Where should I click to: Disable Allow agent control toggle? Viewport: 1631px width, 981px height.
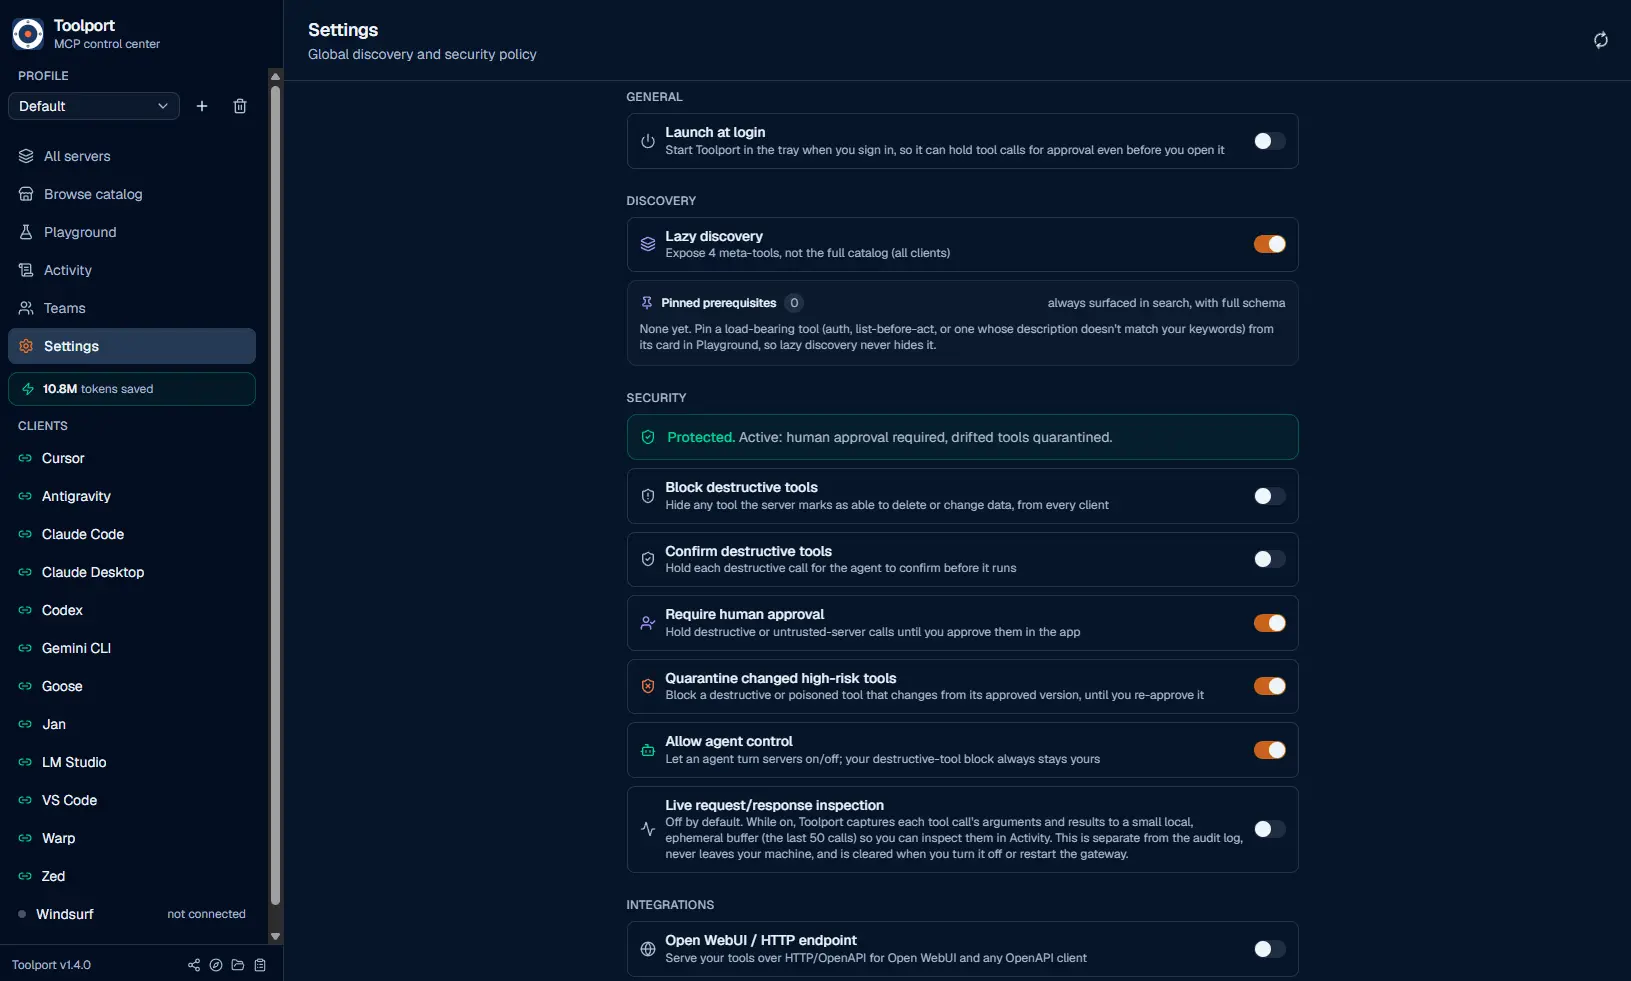click(x=1270, y=750)
